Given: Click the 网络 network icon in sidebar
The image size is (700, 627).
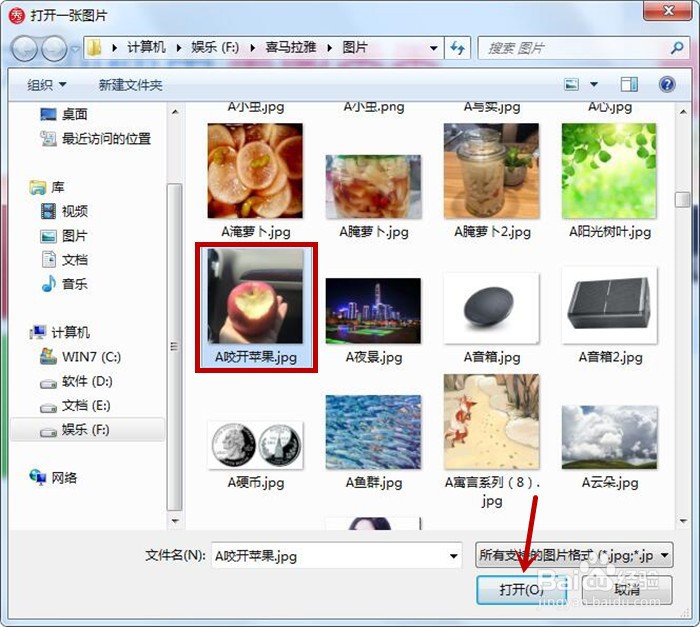Looking at the screenshot, I should 38,477.
